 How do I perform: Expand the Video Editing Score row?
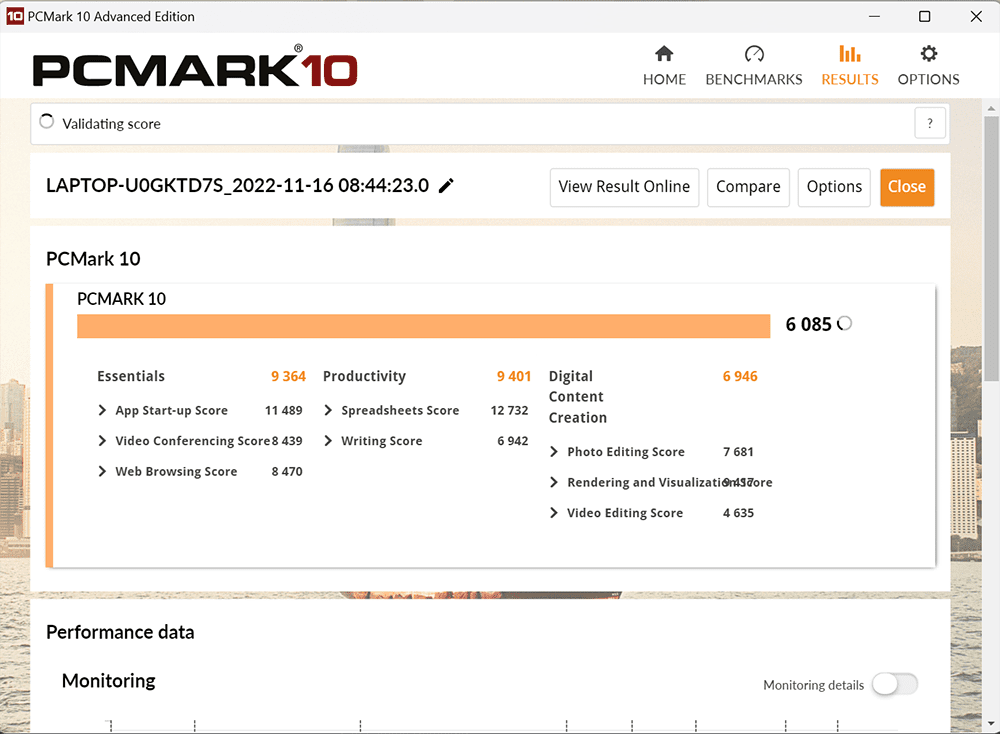pos(554,513)
